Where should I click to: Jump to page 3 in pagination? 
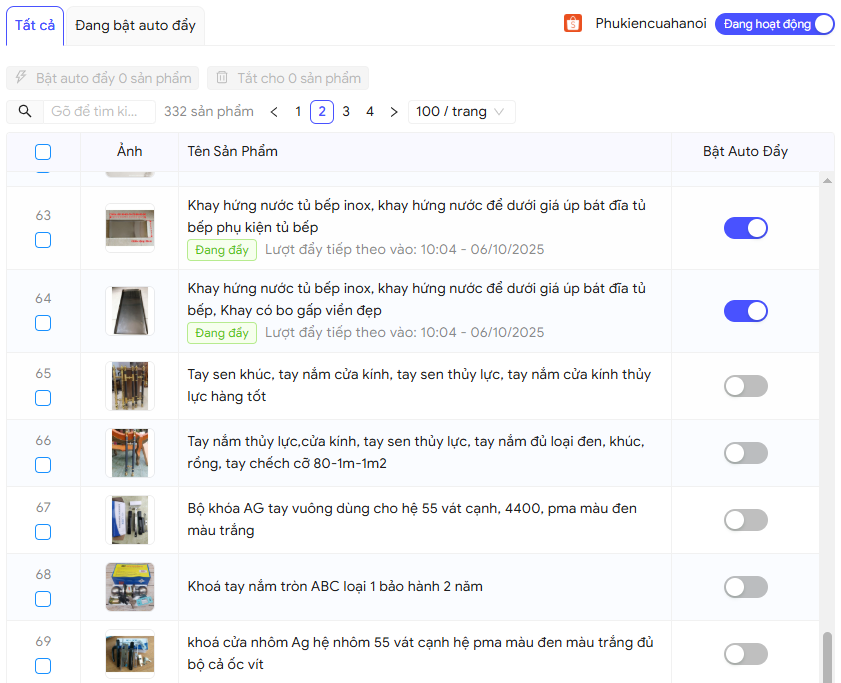click(346, 112)
